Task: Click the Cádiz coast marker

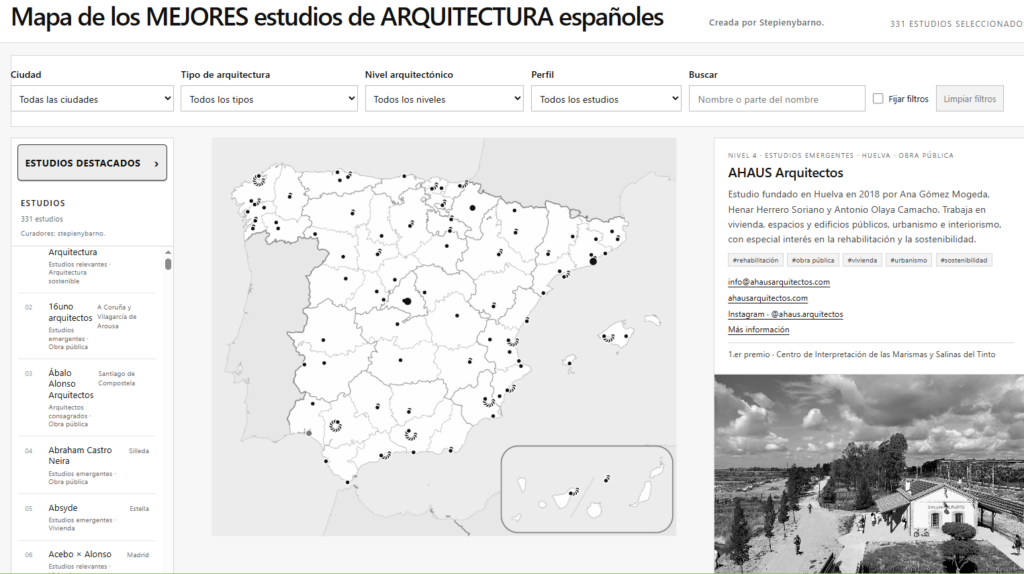Action: pos(326,461)
